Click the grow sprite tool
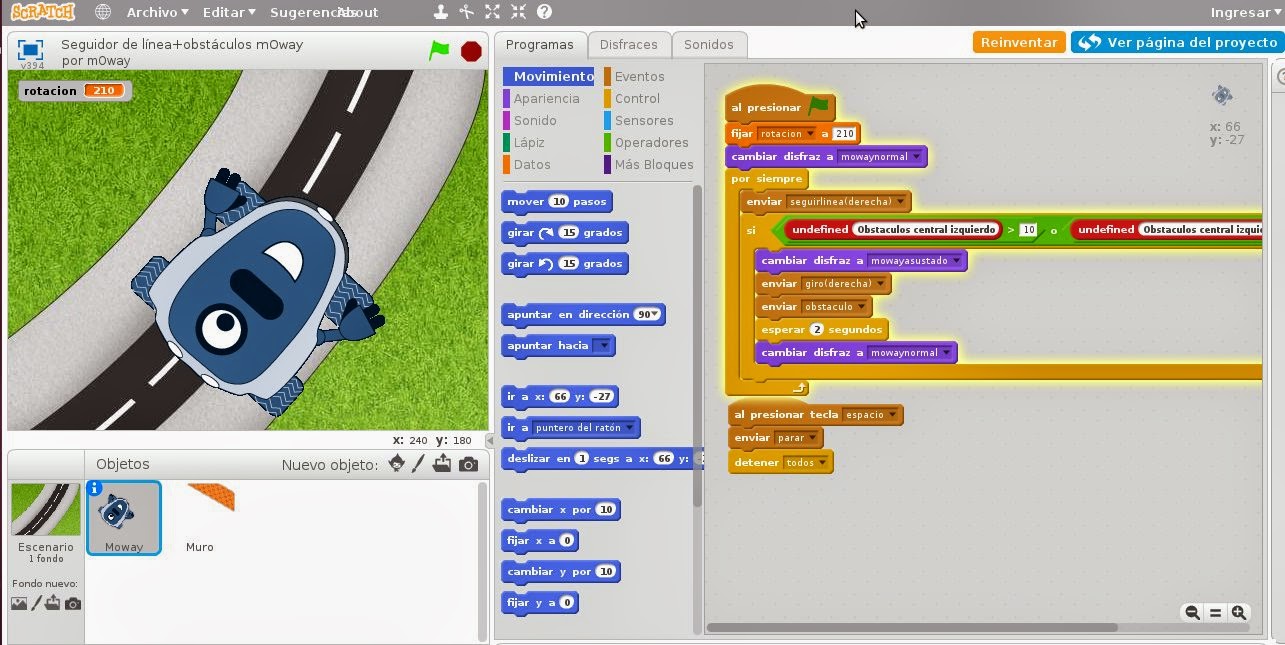This screenshot has width=1285, height=645. click(491, 11)
